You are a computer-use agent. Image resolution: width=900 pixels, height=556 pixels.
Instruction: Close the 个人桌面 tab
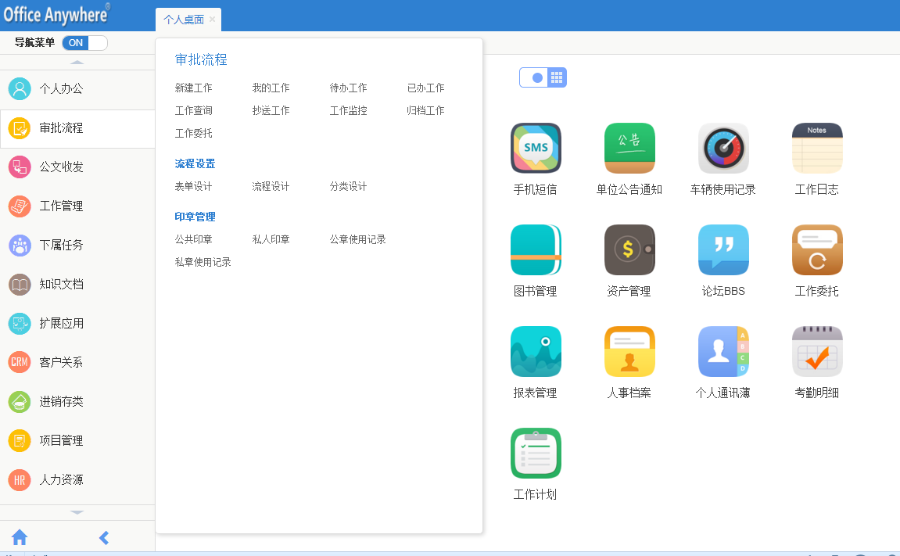coord(212,19)
